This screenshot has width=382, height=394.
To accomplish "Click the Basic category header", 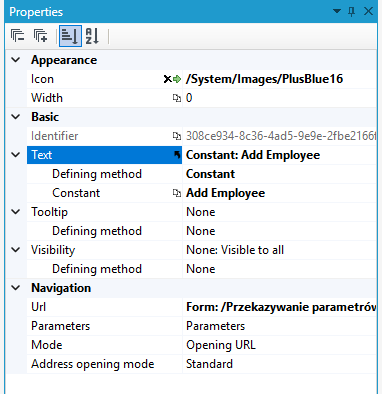I will coord(45,117).
